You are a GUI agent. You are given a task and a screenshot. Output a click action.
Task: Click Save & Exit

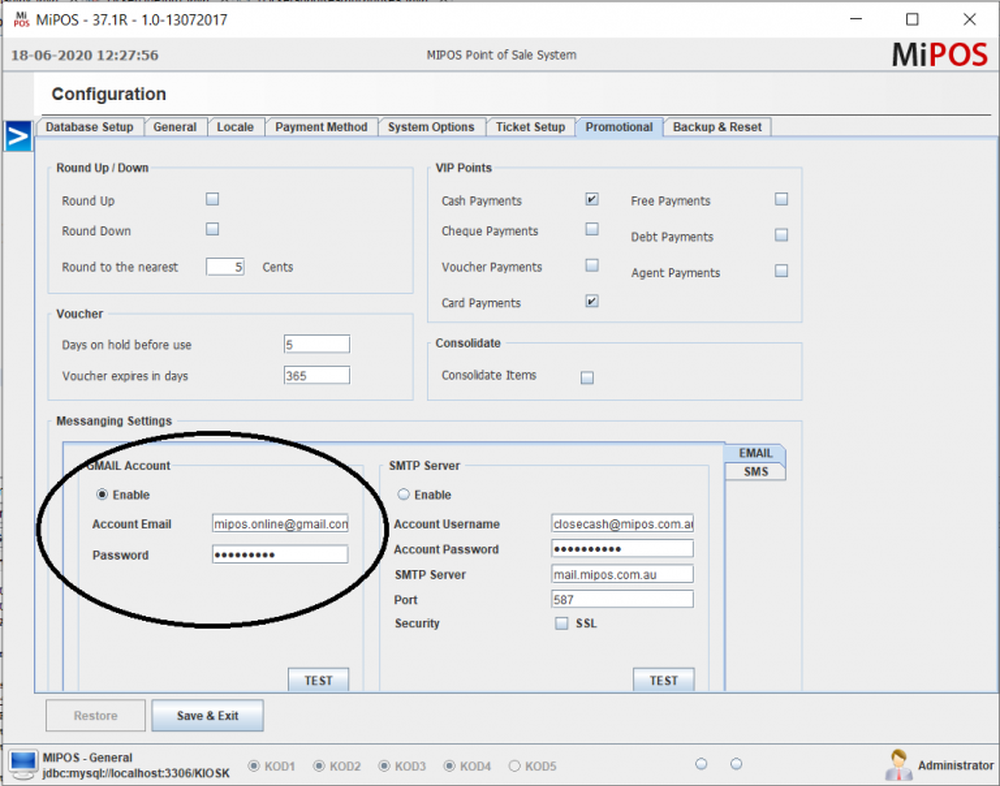207,715
